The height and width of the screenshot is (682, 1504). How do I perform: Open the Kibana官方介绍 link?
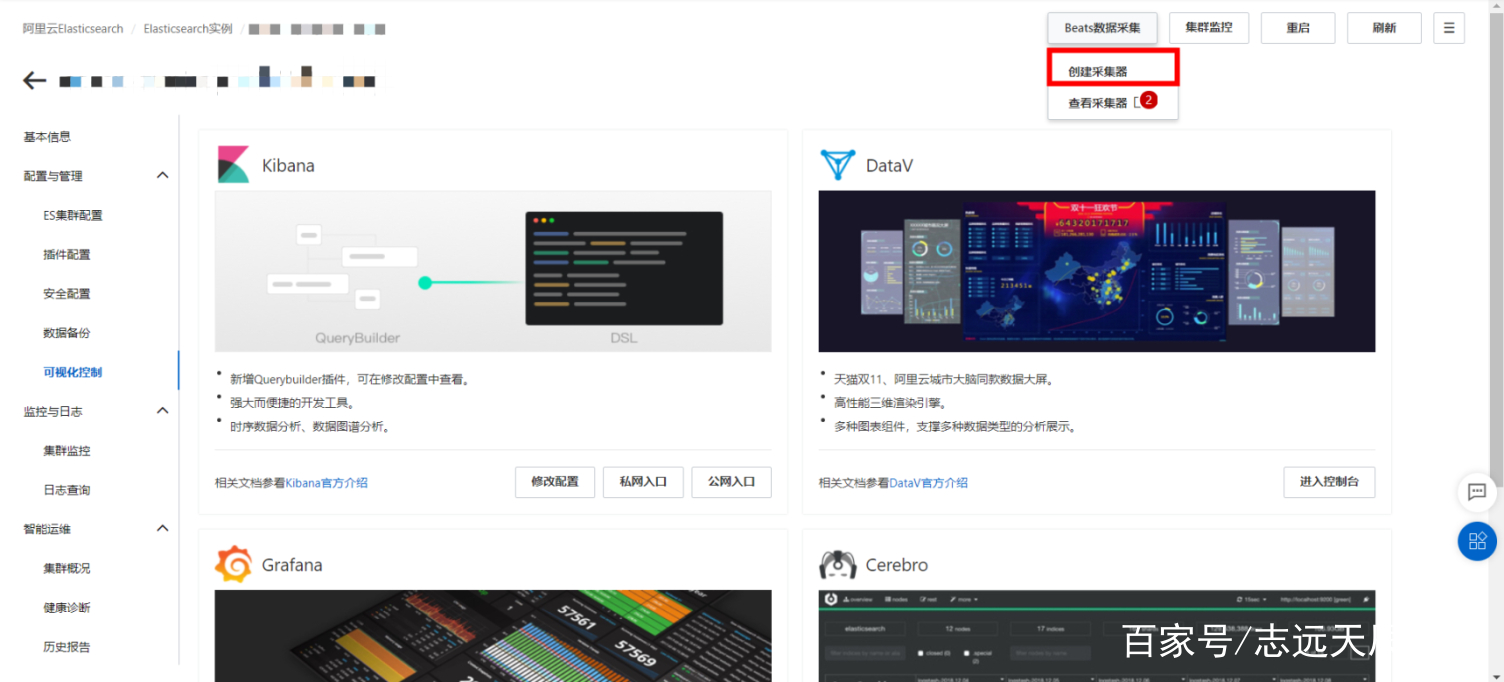click(x=326, y=483)
